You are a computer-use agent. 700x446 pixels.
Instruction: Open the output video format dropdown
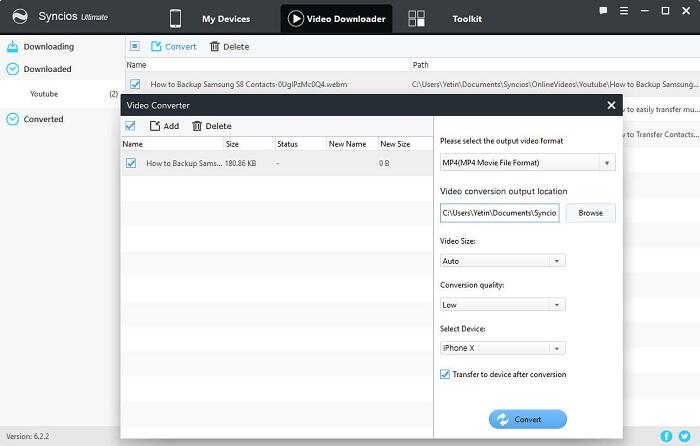pos(527,162)
